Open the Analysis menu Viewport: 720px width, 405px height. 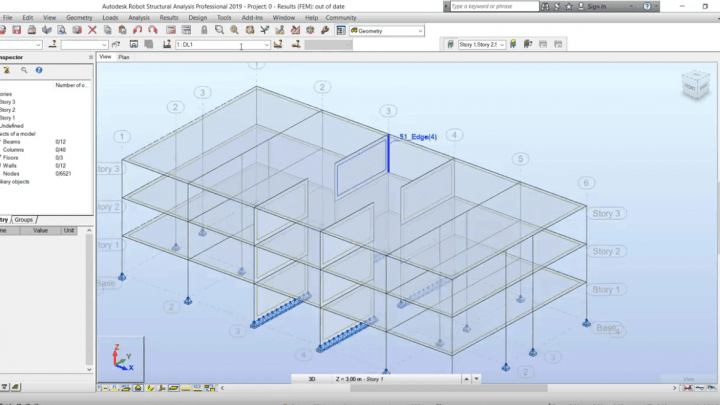139,17
